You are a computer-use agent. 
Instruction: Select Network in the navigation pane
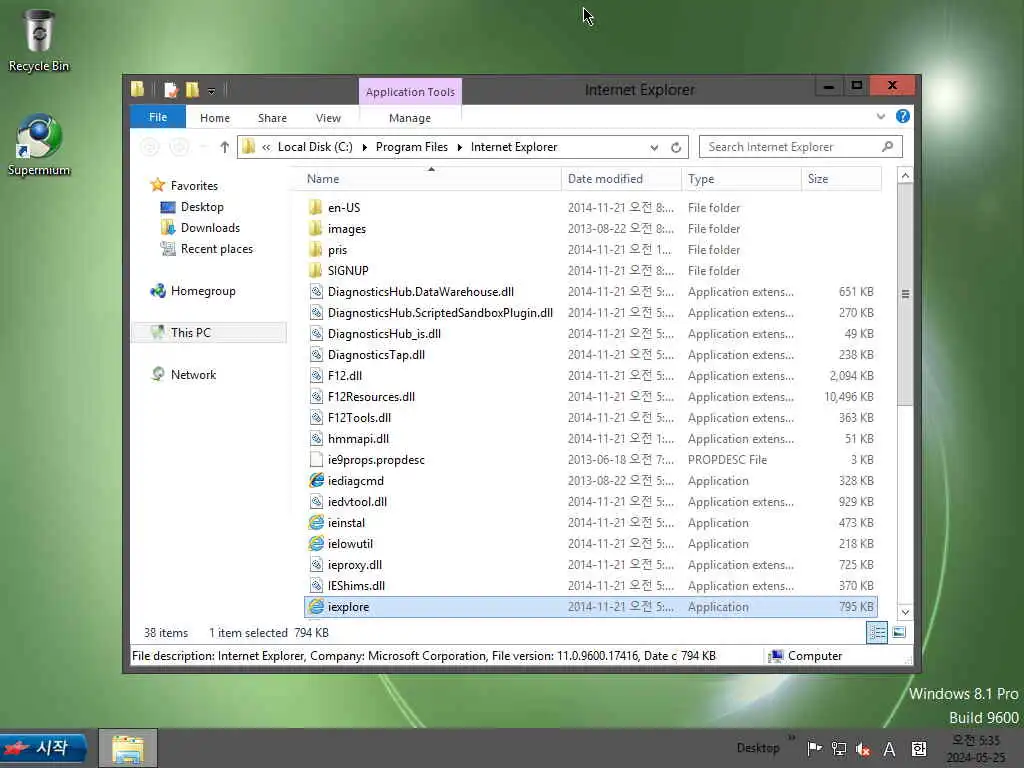[193, 375]
